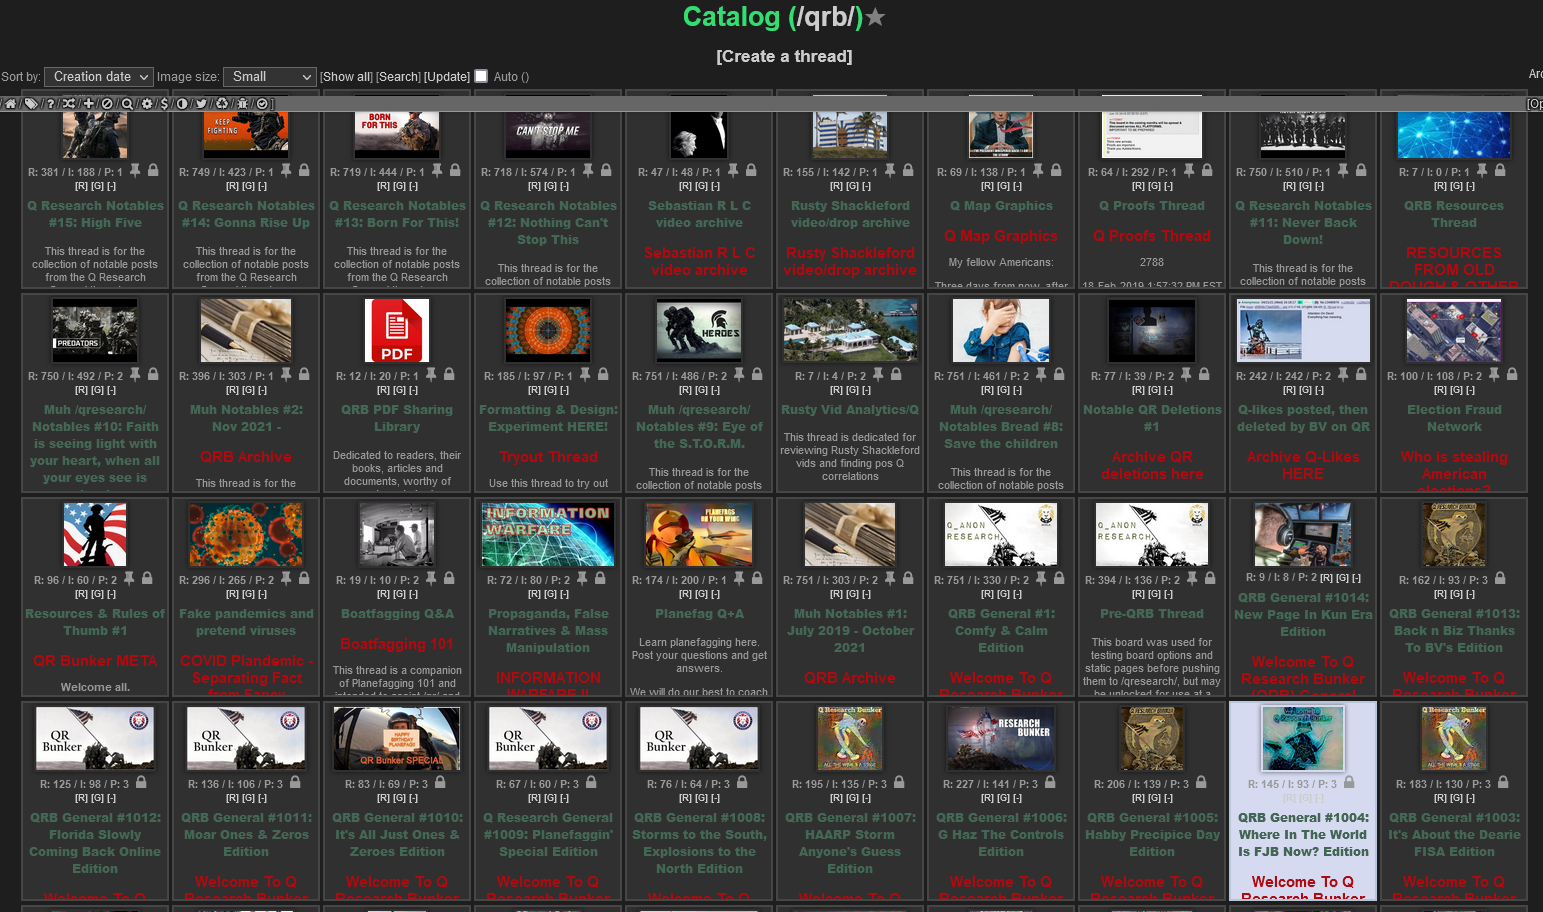Toggle the Auto update checkbox
Viewport: 1543px width, 912px height.
coord(481,76)
